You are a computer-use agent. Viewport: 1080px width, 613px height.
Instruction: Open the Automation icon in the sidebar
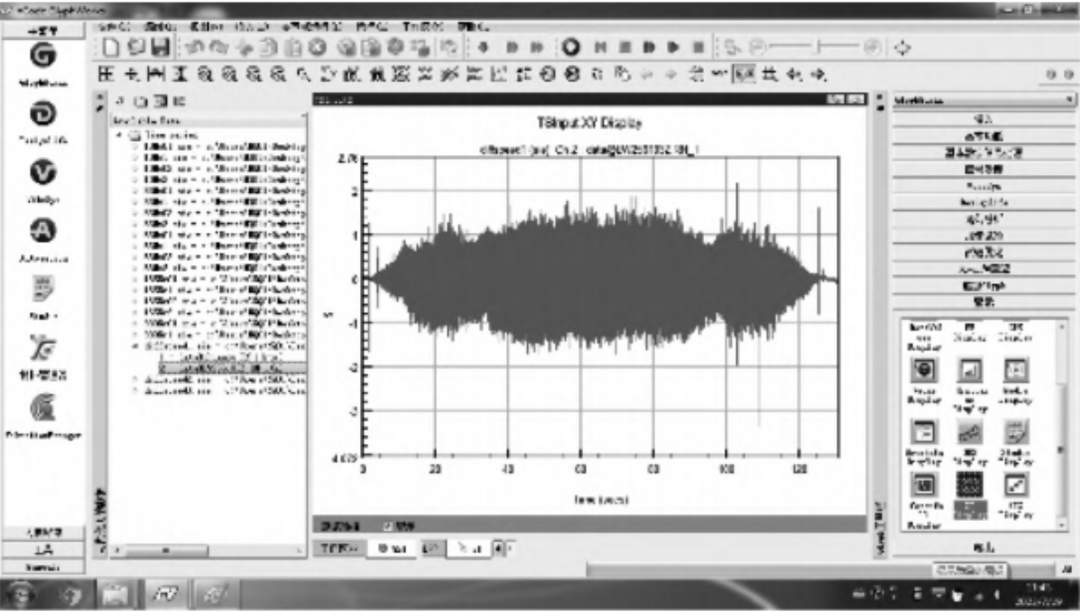click(x=43, y=231)
